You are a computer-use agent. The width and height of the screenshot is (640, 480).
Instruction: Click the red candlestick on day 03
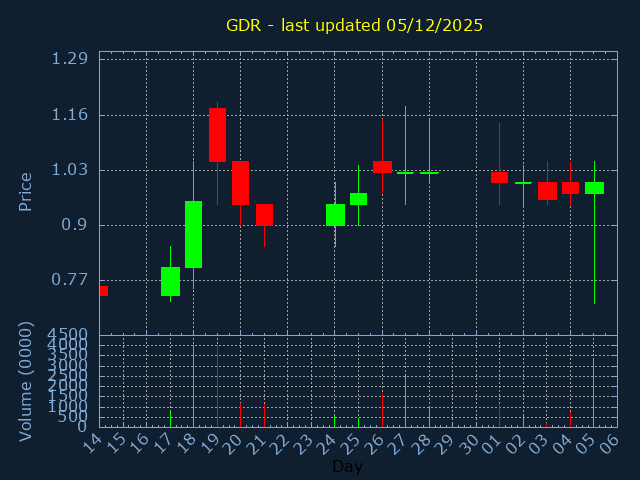coord(547,190)
